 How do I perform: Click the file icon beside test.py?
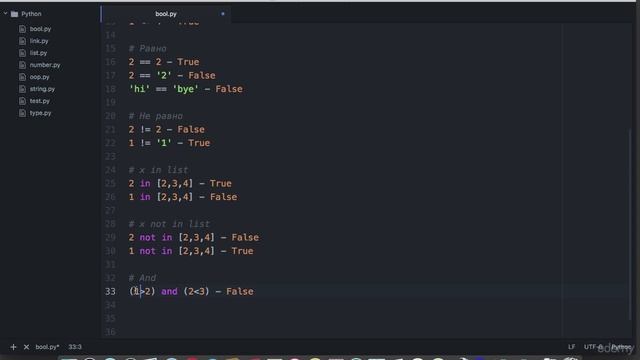point(22,101)
